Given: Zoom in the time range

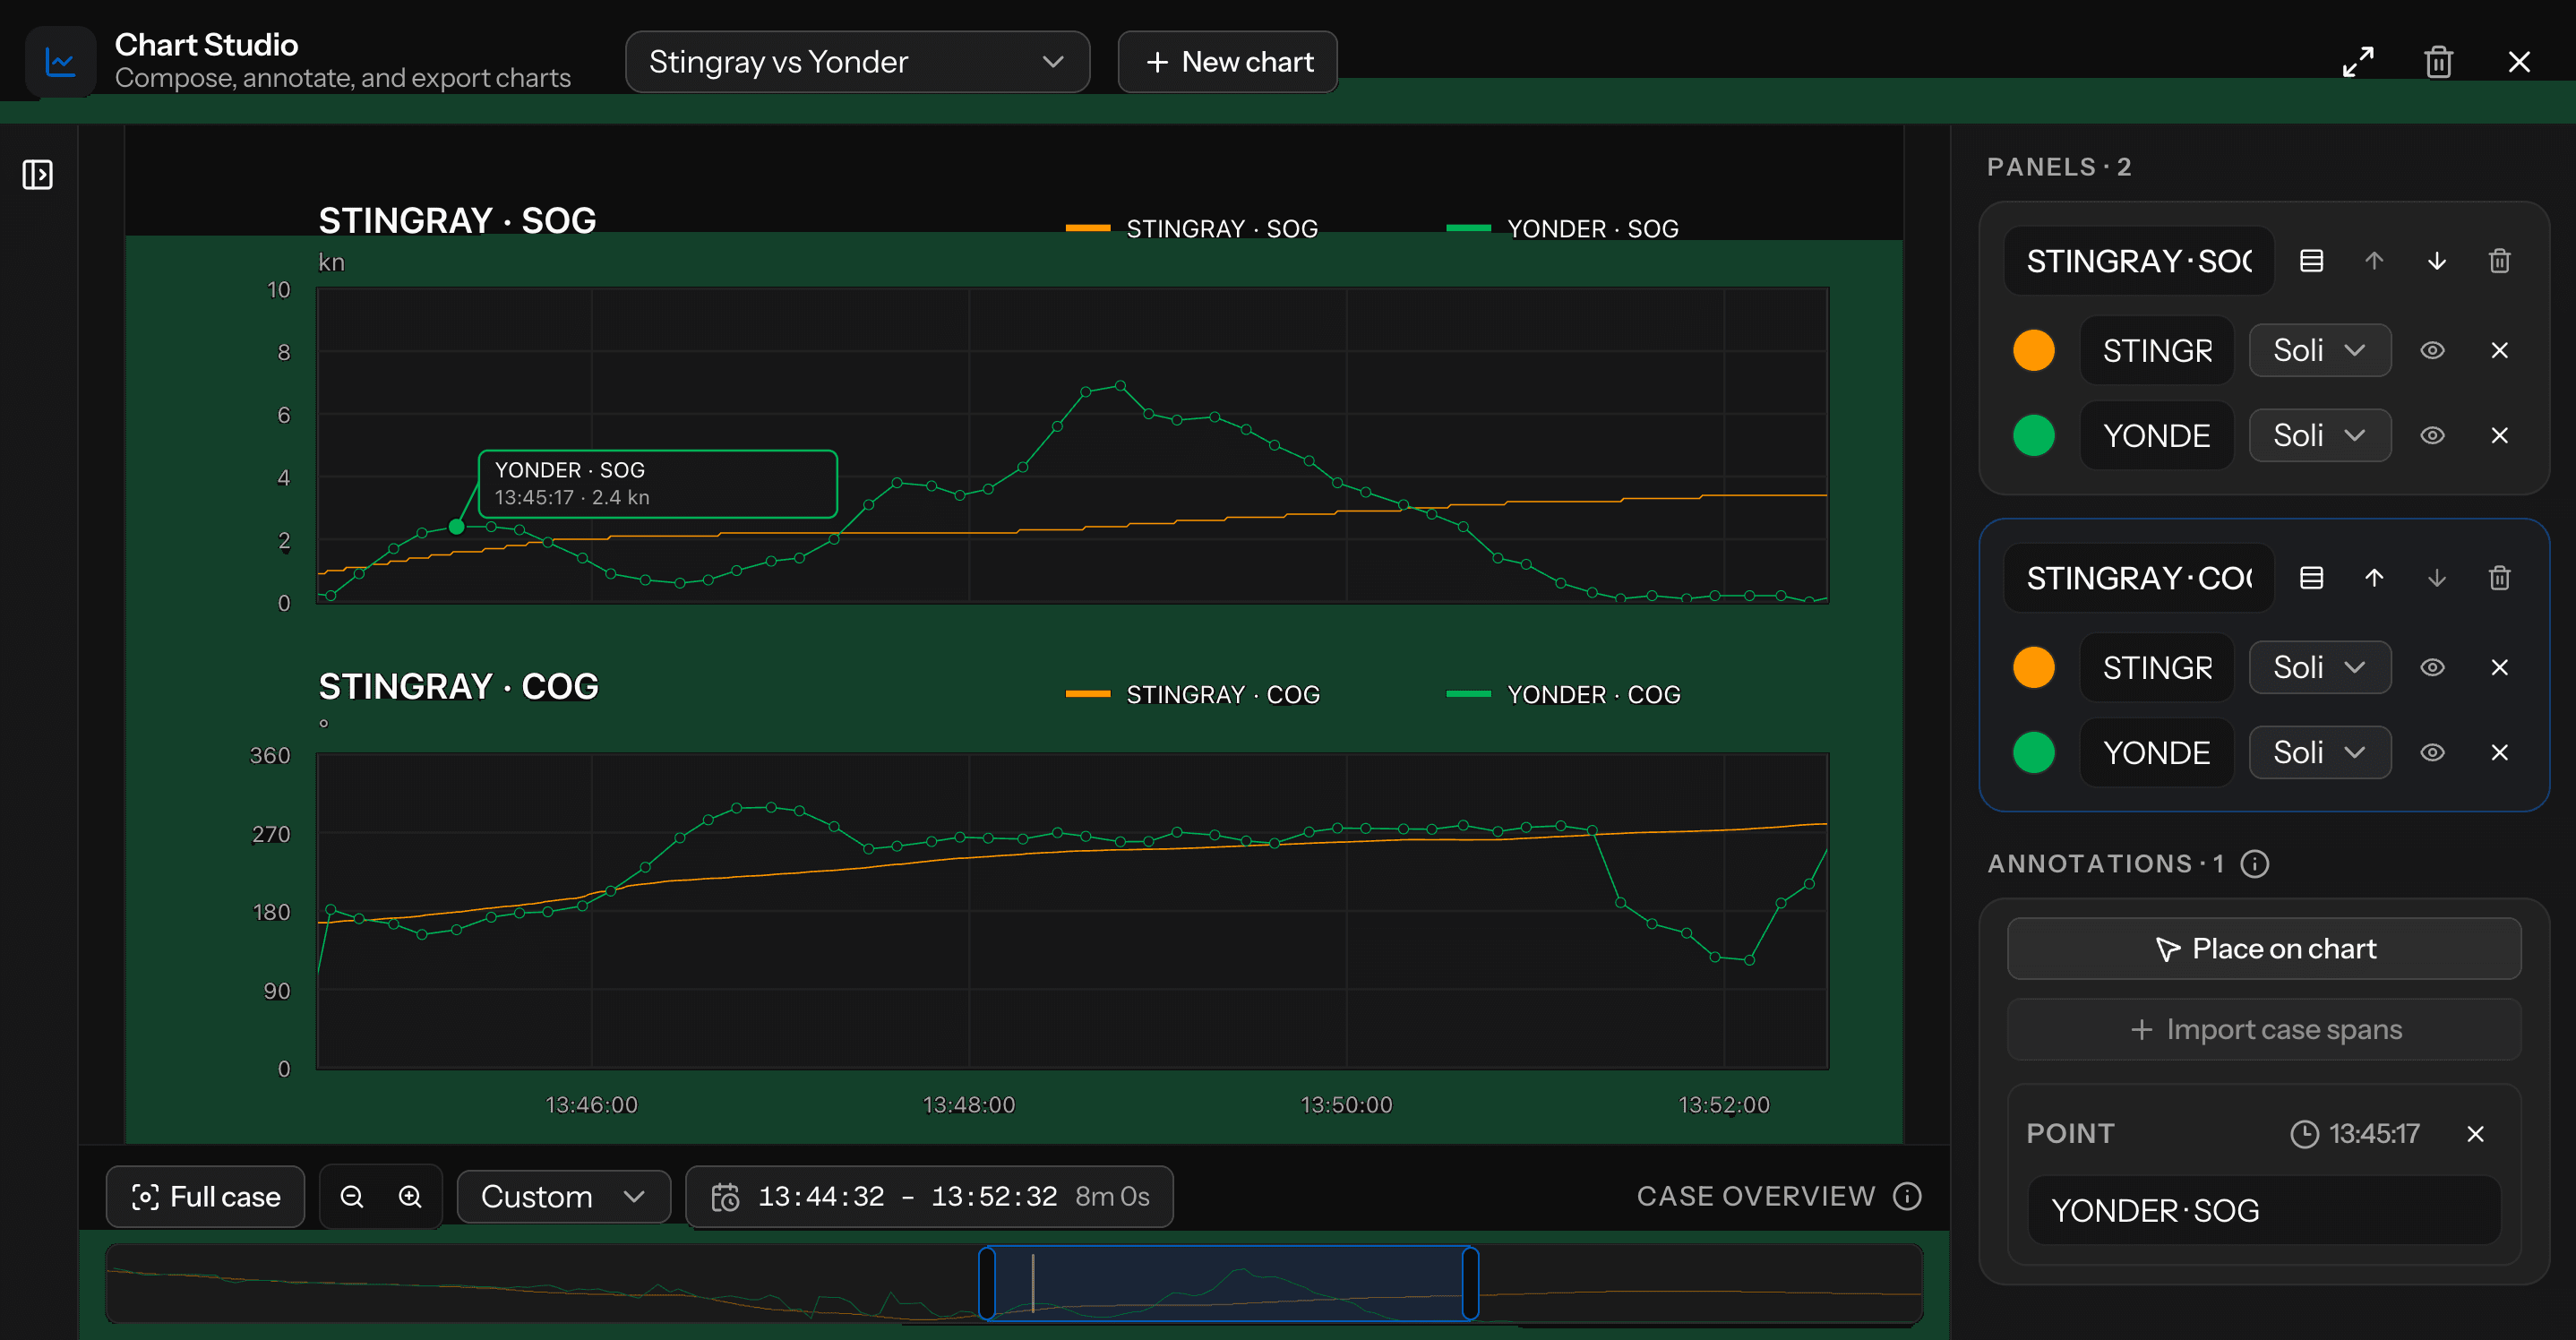Looking at the screenshot, I should pos(410,1197).
